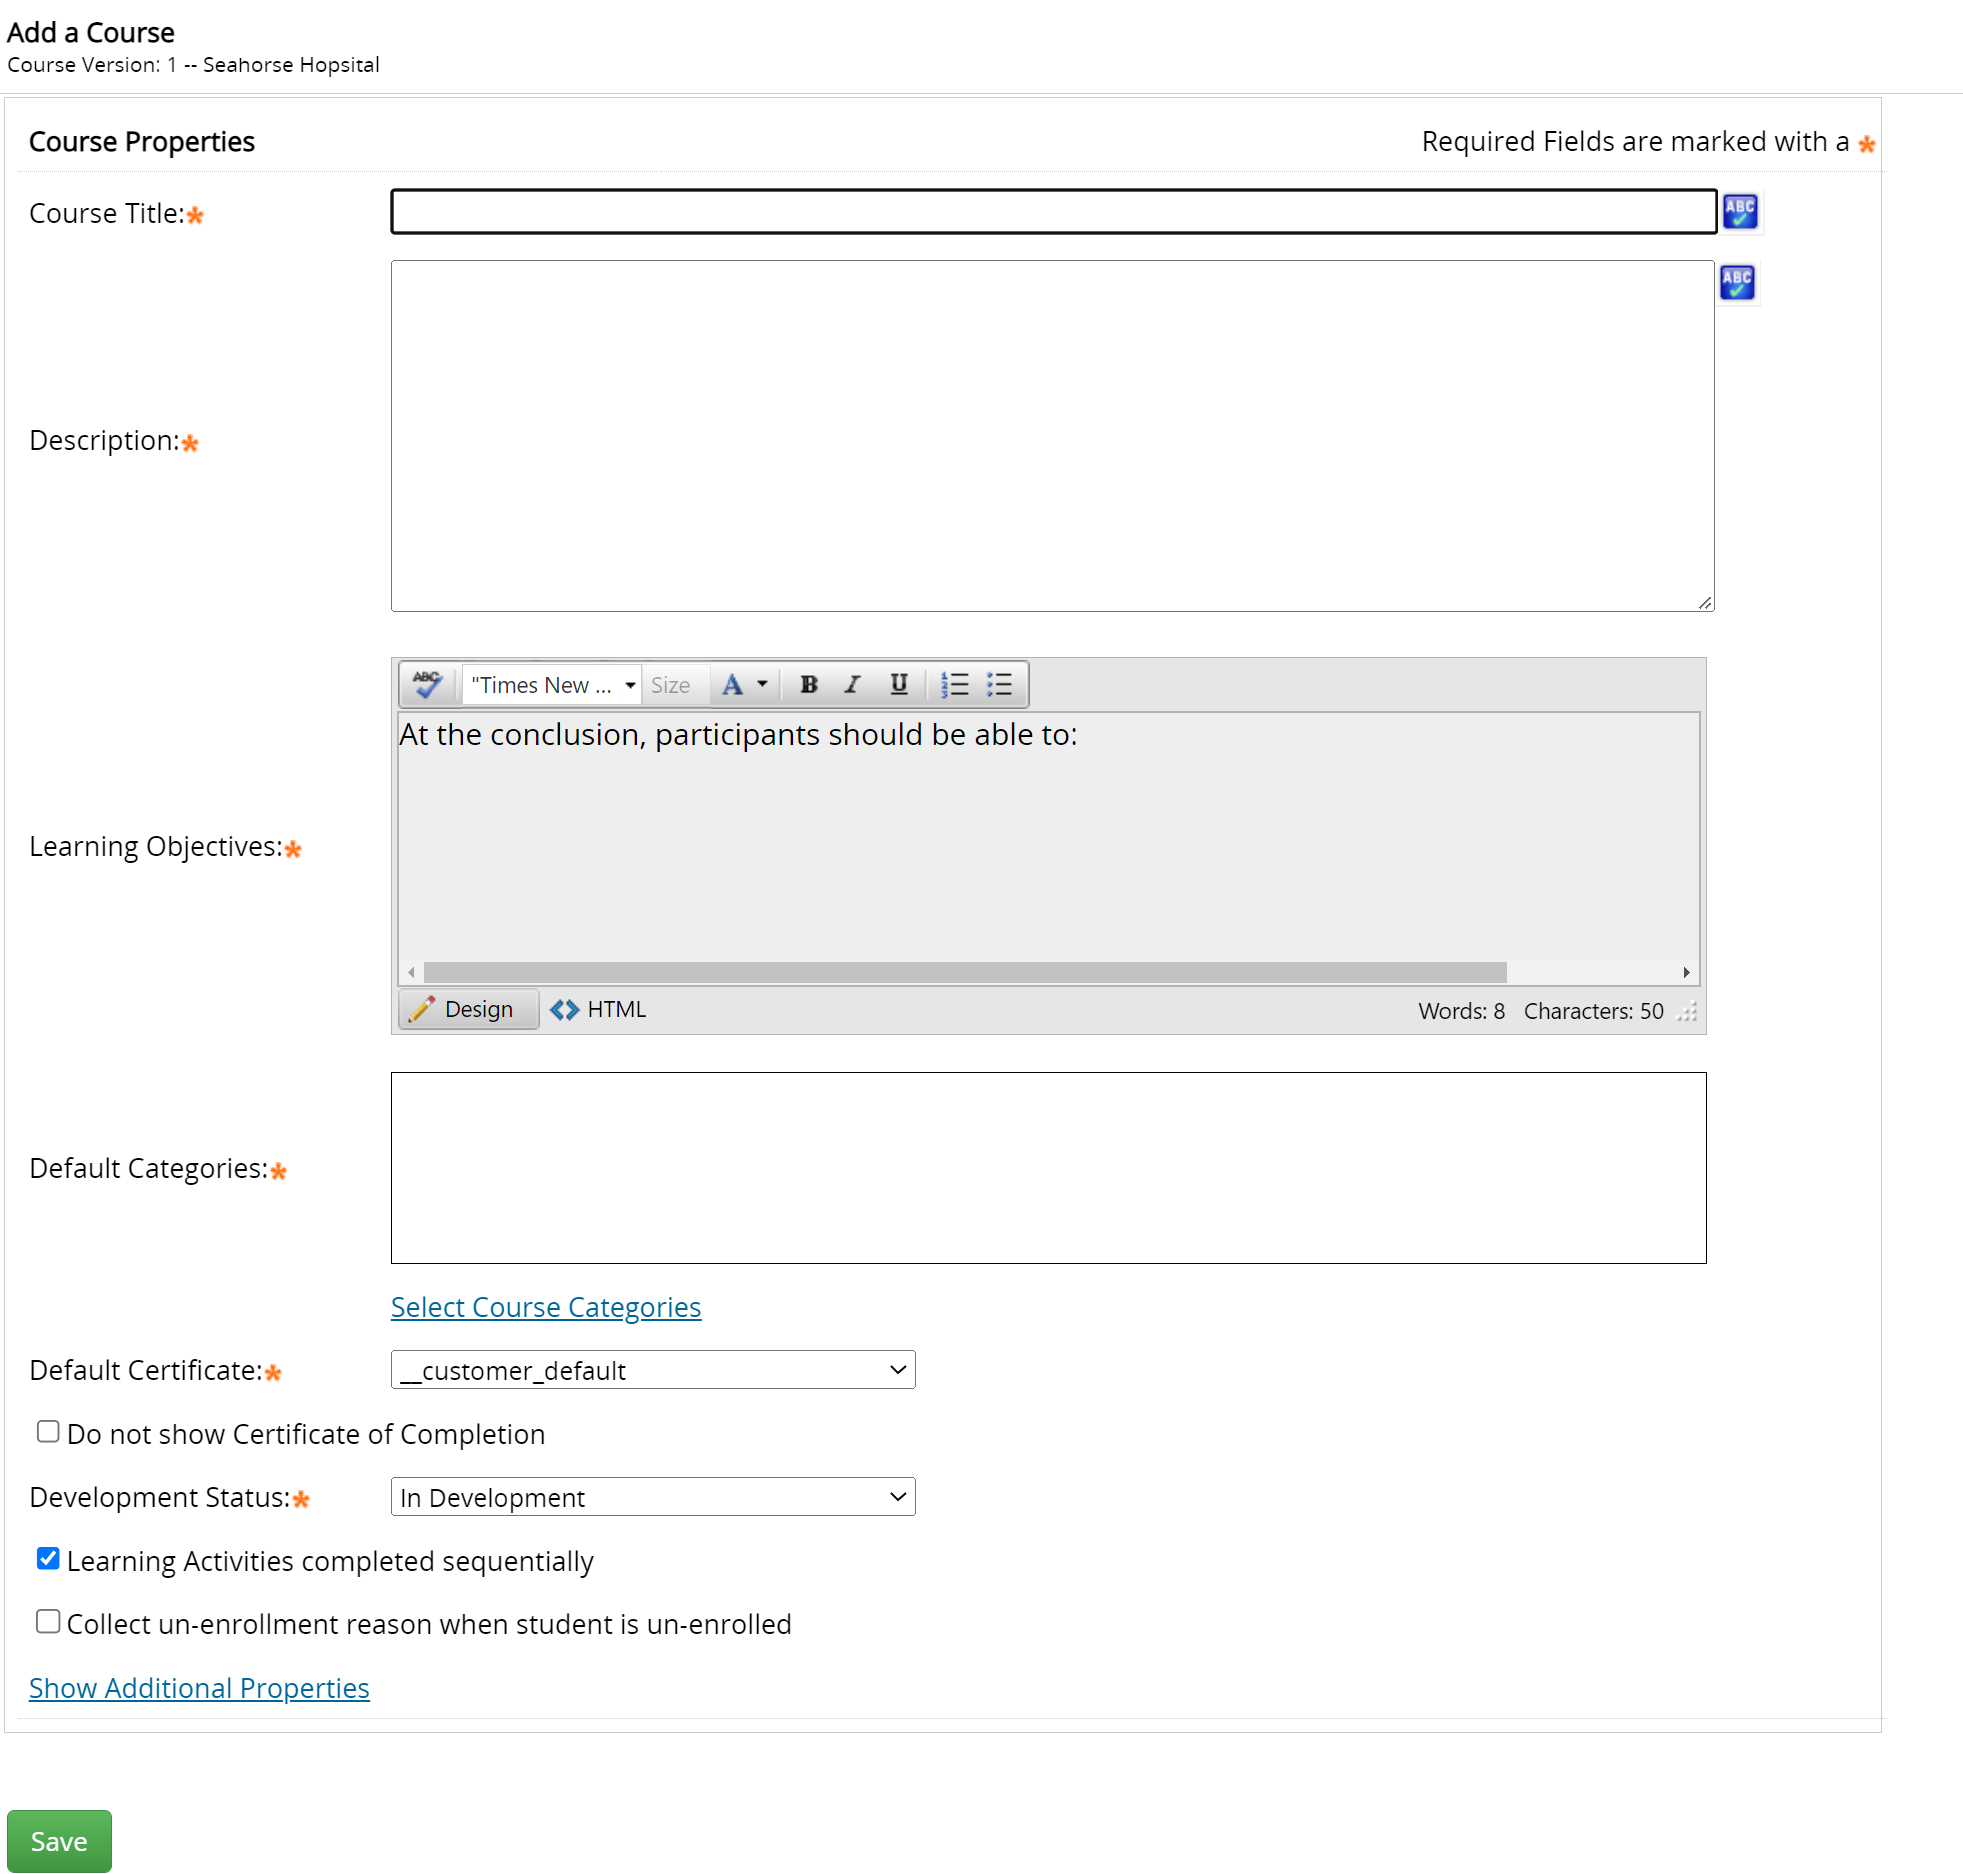Insert a bulleted list in the editor
The height and width of the screenshot is (1874, 1963).
(x=999, y=684)
